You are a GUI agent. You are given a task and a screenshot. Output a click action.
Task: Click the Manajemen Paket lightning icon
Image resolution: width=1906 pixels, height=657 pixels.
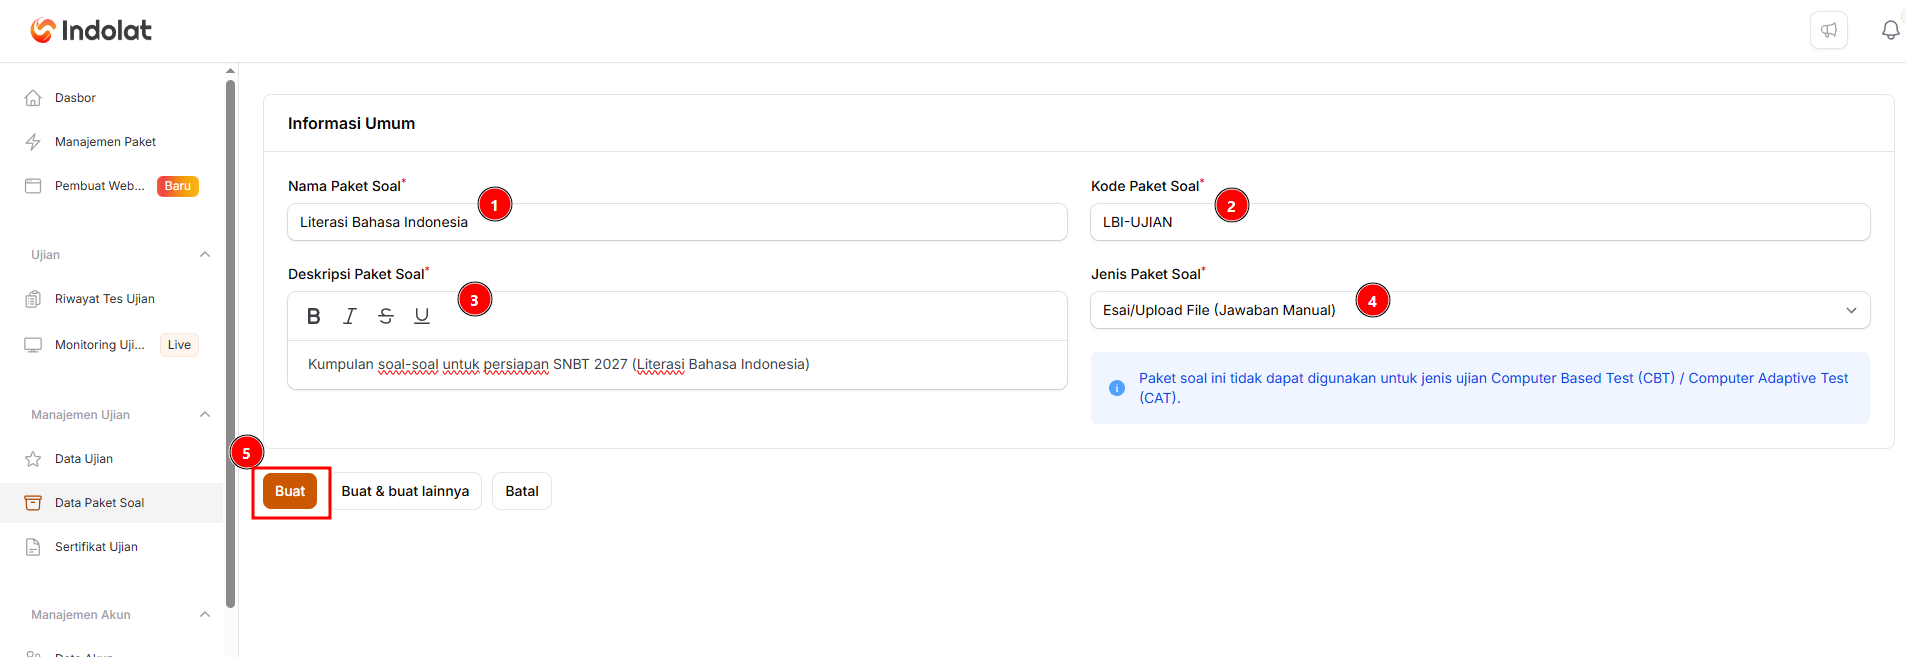click(33, 142)
